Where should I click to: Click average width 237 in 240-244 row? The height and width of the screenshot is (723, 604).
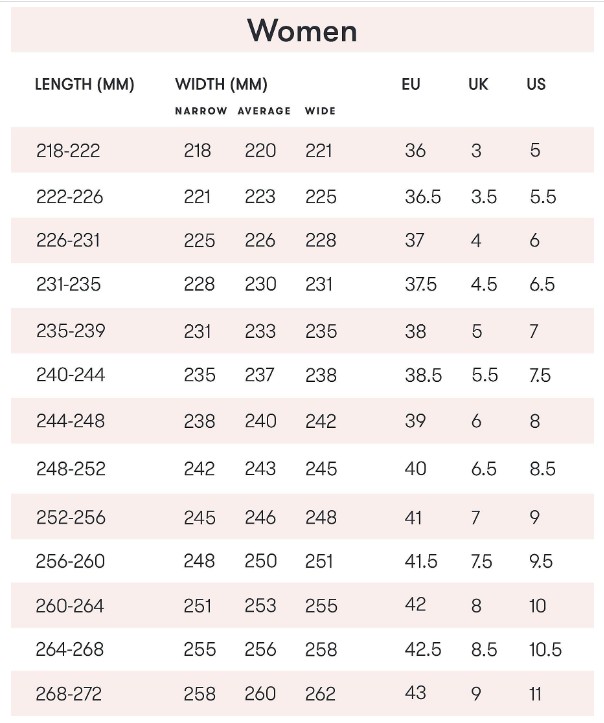point(260,376)
